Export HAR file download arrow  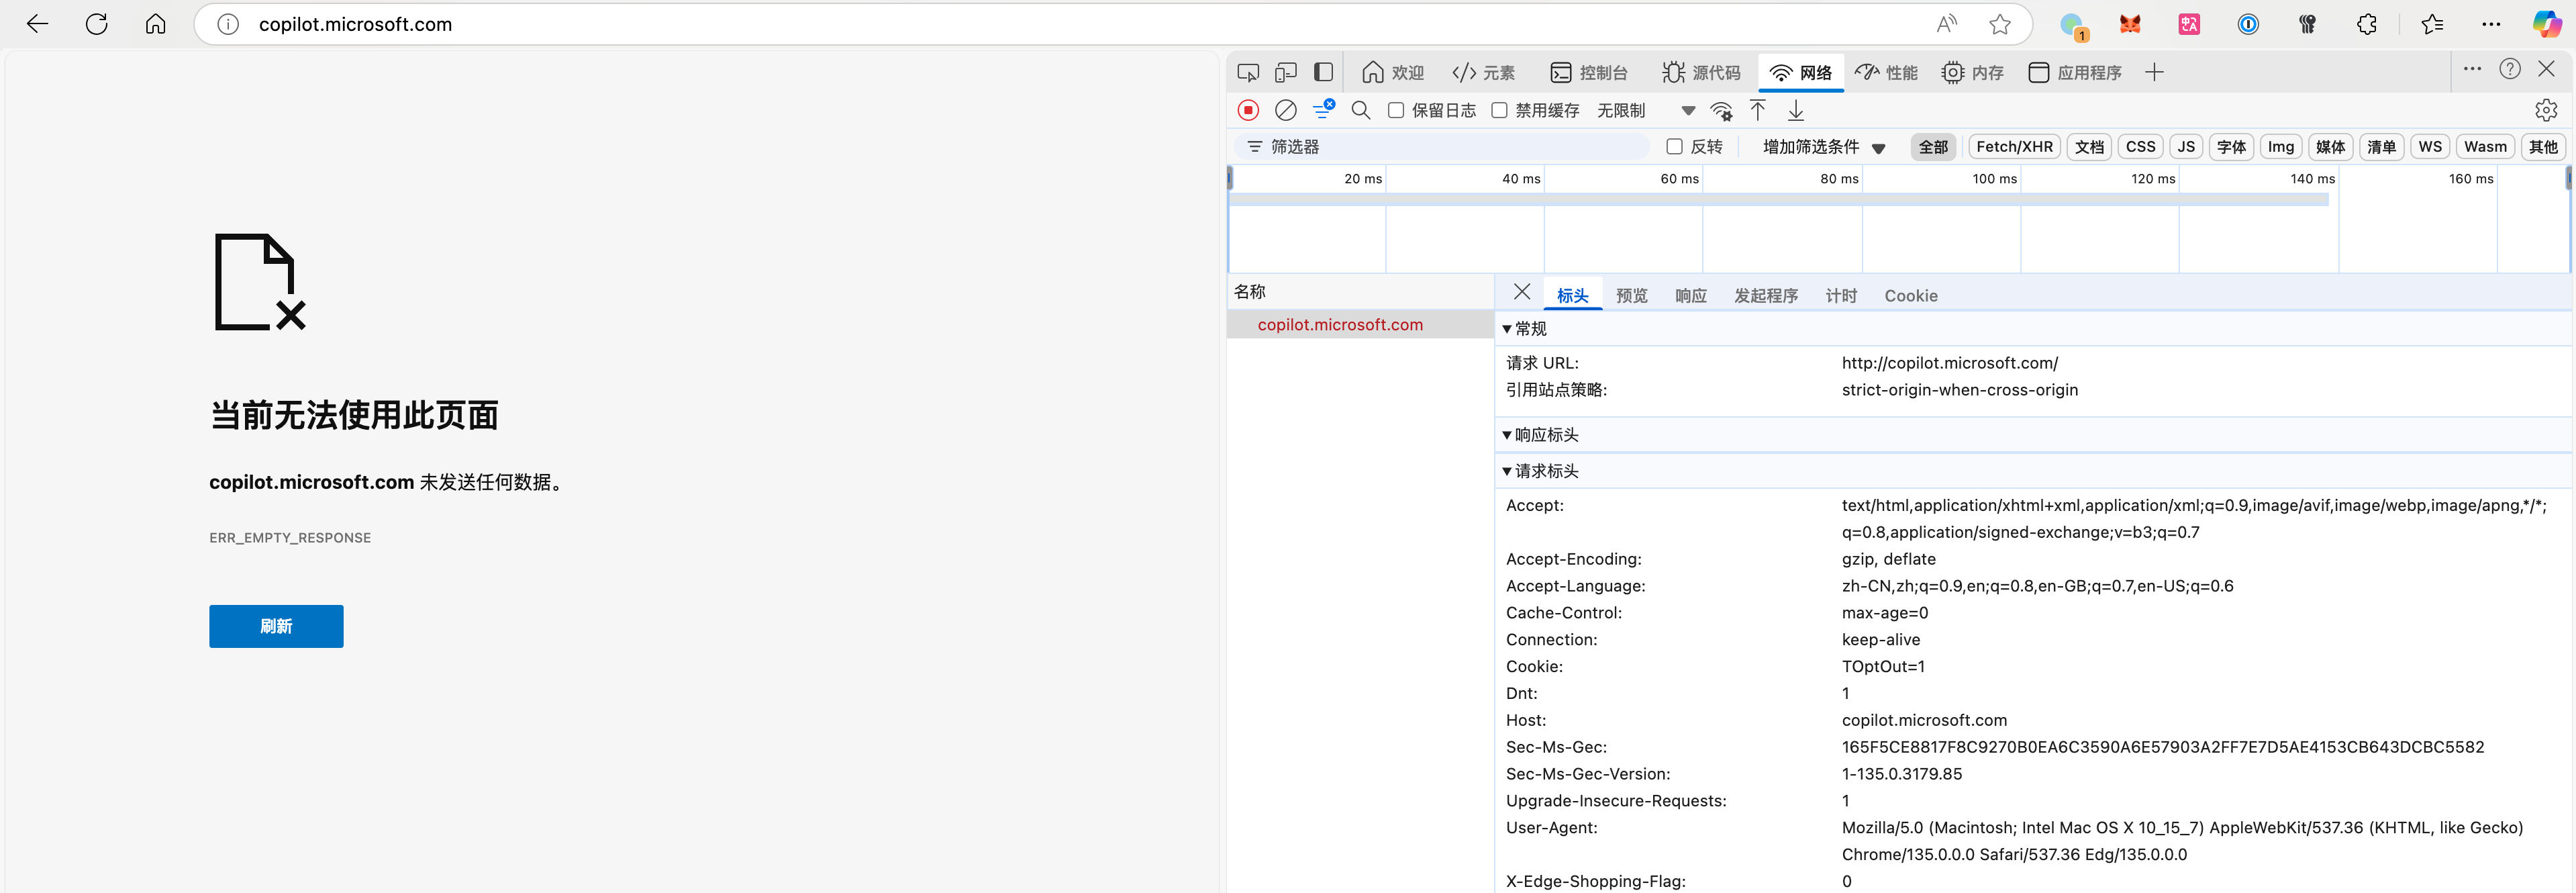coord(1796,110)
